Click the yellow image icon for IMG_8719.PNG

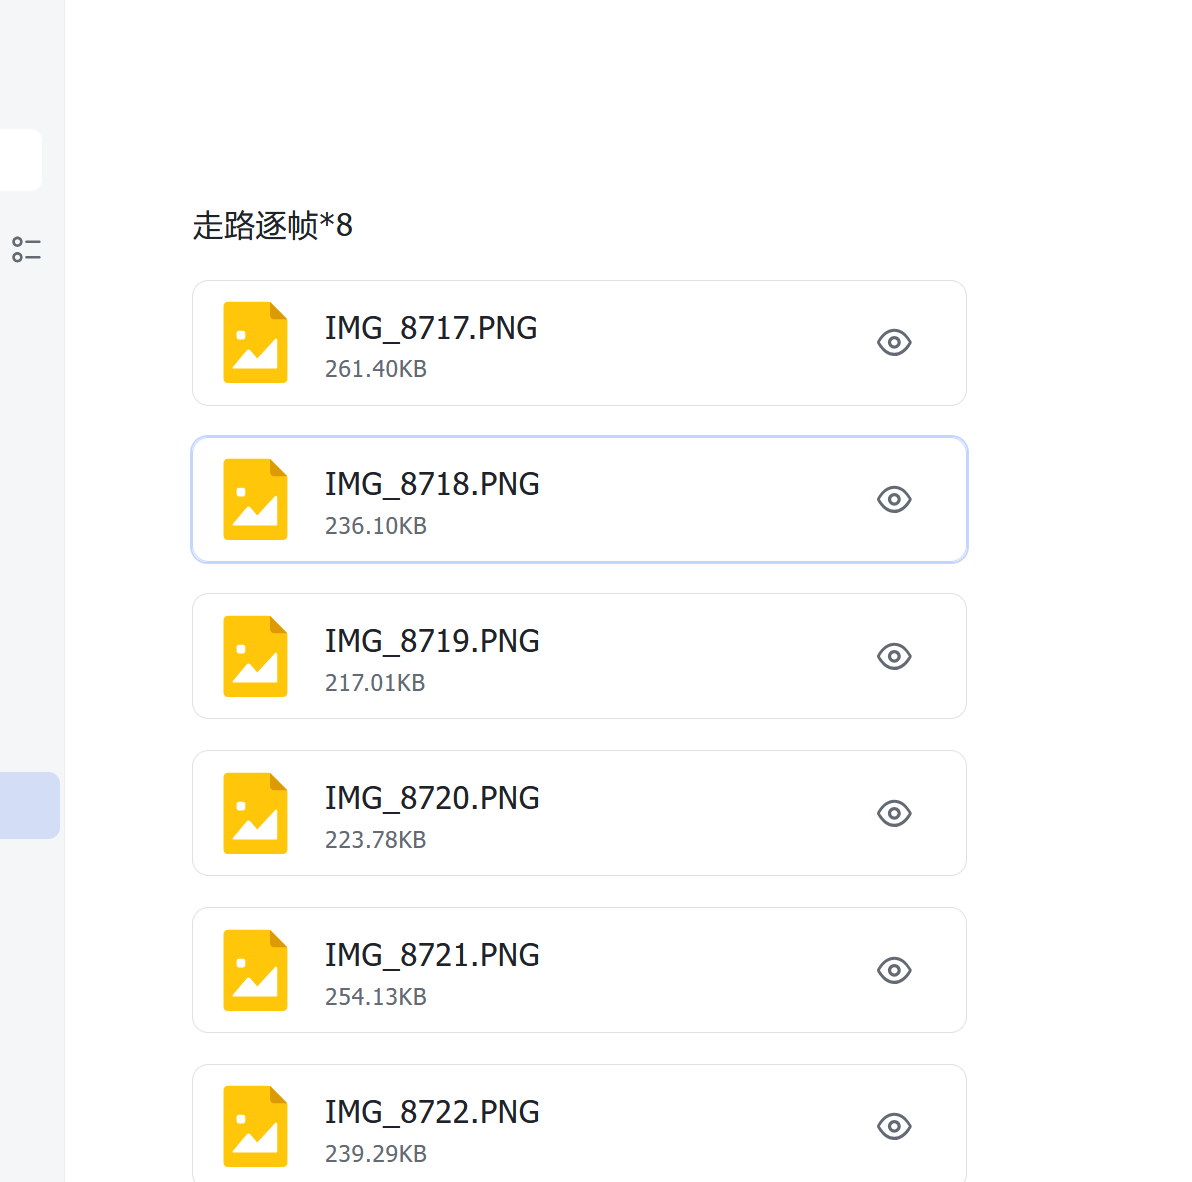click(x=255, y=657)
